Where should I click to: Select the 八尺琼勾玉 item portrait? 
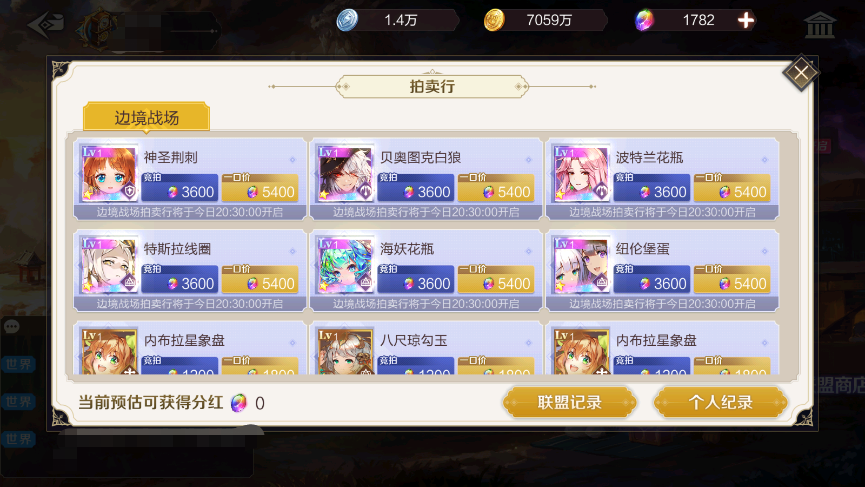(346, 352)
